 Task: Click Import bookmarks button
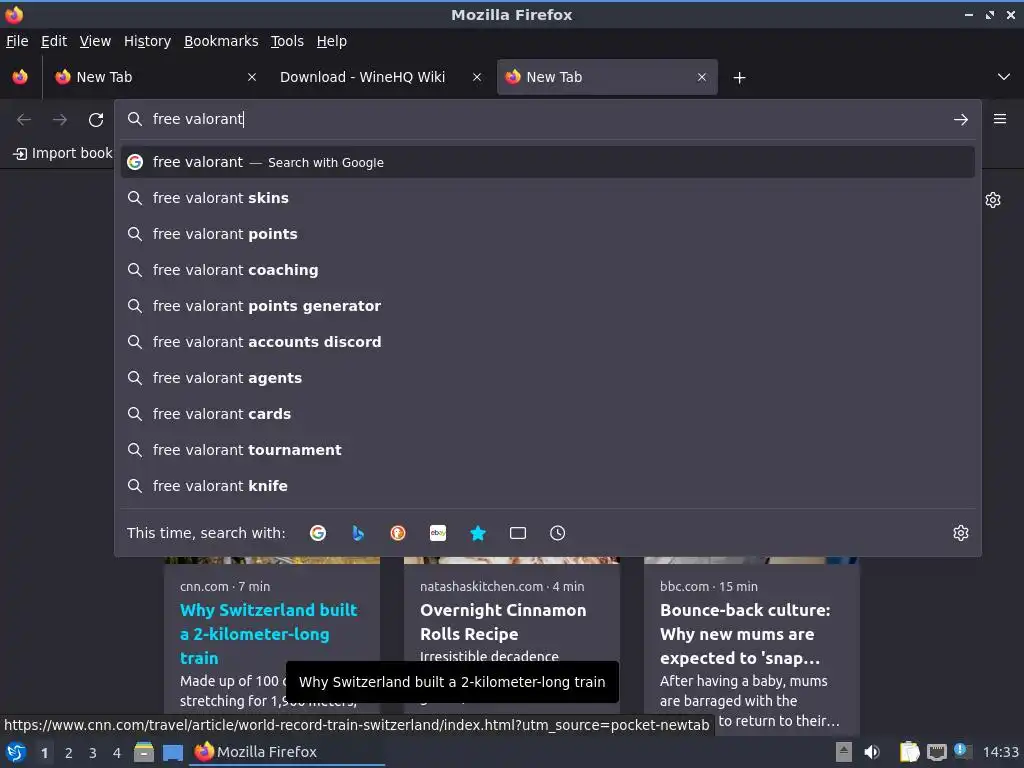point(63,153)
